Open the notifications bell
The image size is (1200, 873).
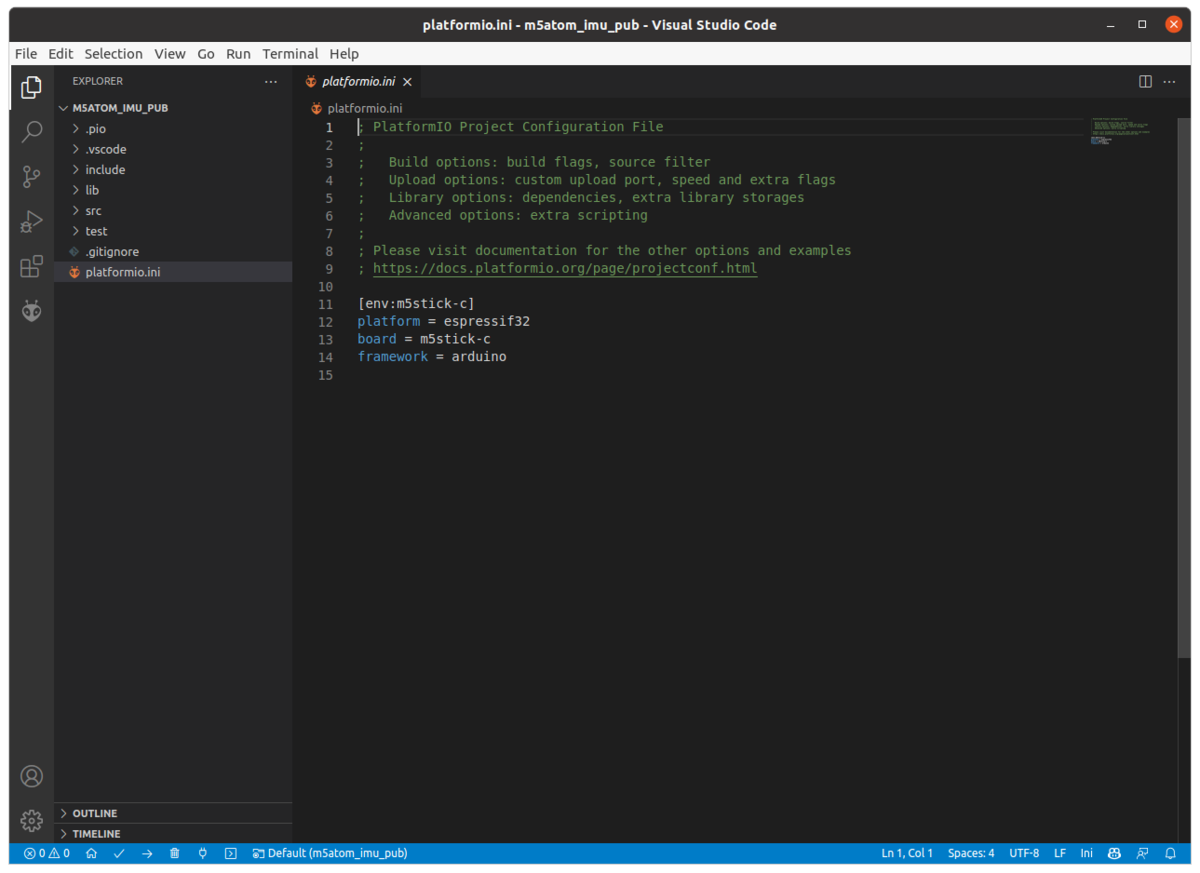(x=1170, y=853)
